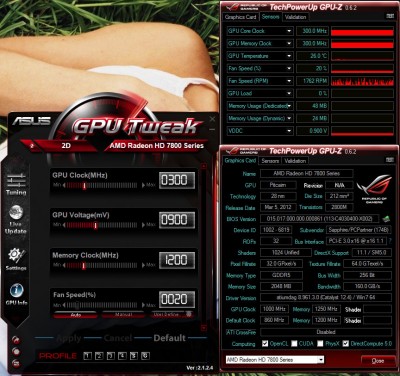Open GPU Core Clock sensor dropdown
The image size is (400, 376).
(x=289, y=31)
